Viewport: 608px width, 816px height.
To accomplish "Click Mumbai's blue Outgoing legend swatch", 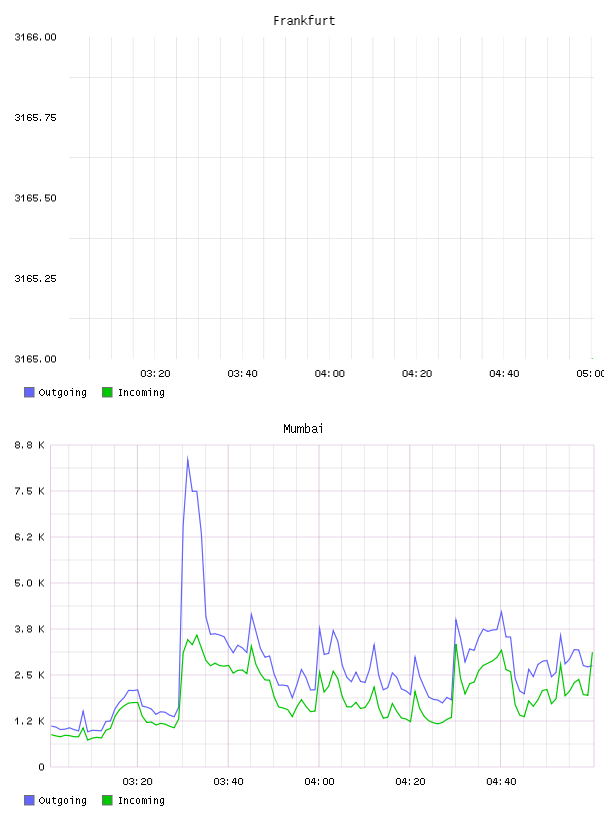I will (29, 800).
